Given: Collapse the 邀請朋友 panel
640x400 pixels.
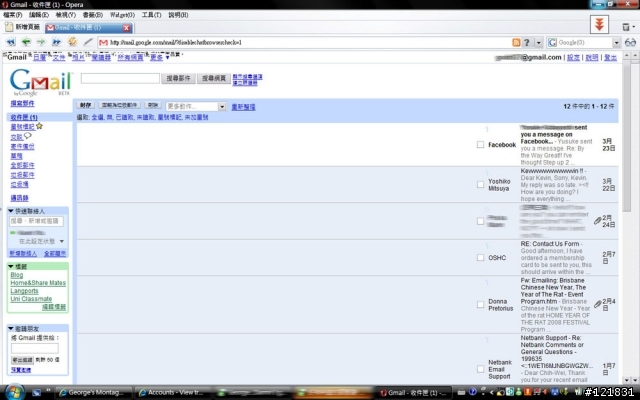Looking at the screenshot, I should click(x=11, y=328).
